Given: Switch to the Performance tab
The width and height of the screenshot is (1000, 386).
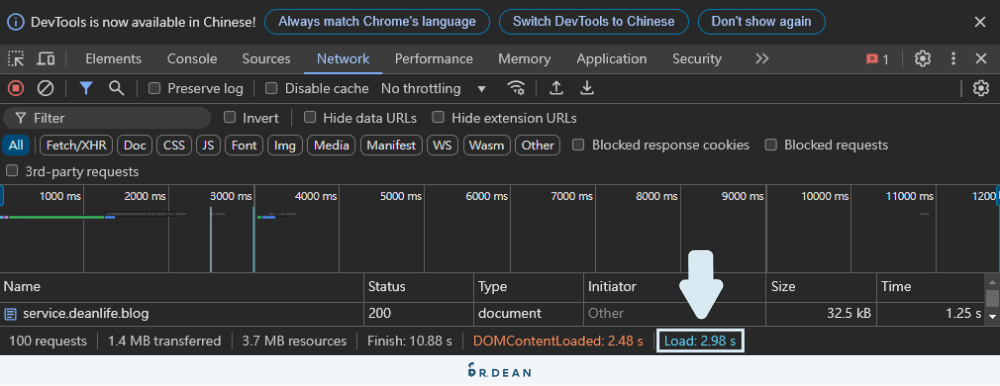Looking at the screenshot, I should click(x=434, y=59).
